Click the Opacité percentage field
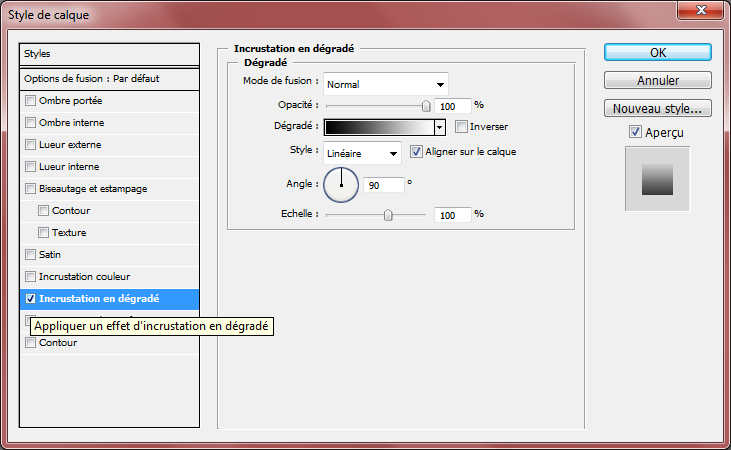 (x=453, y=105)
